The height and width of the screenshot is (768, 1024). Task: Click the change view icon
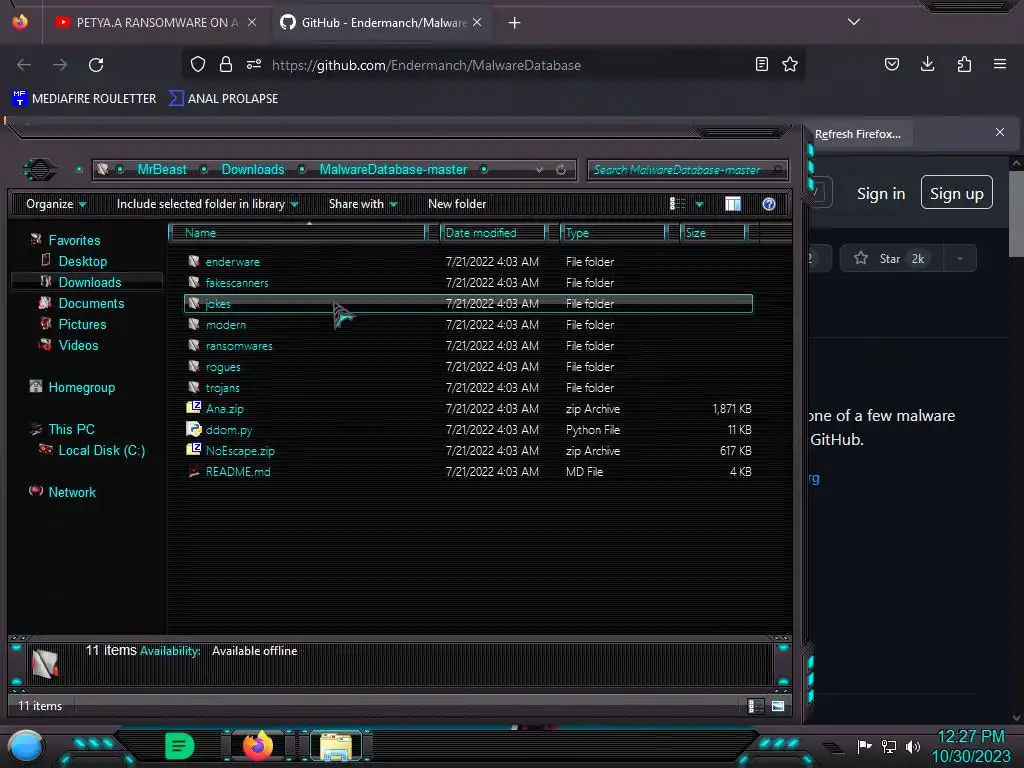[x=677, y=204]
